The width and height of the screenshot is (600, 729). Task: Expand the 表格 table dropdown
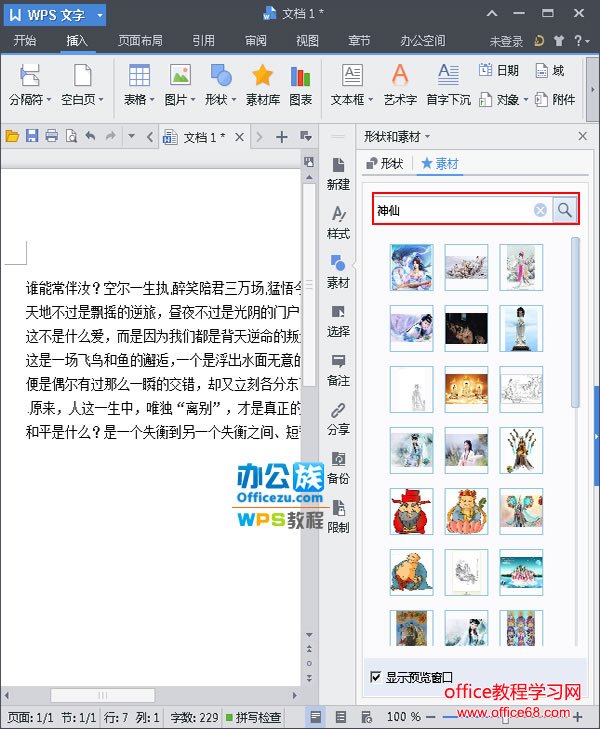139,100
